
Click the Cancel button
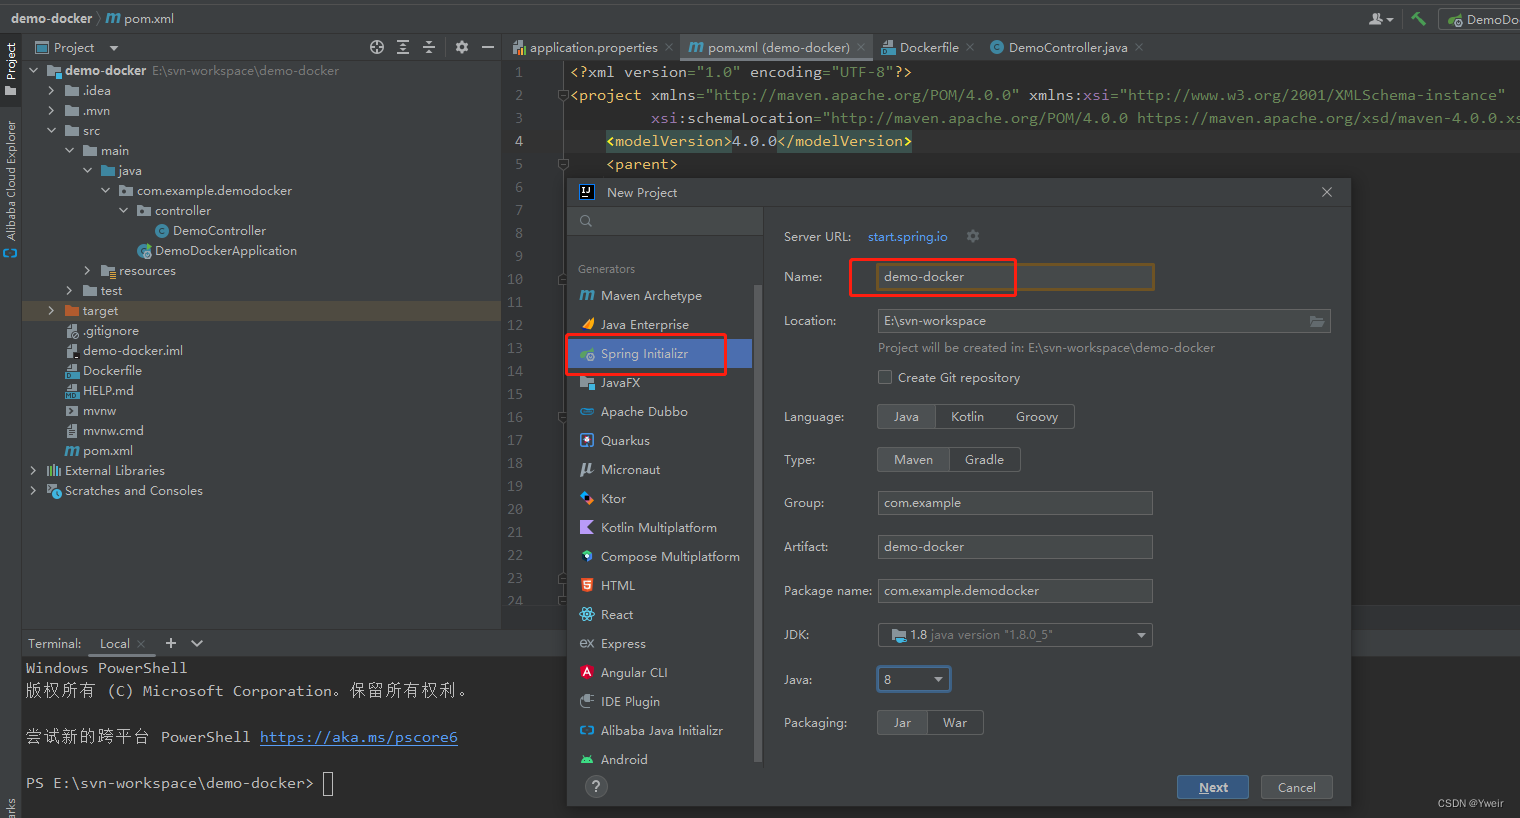1297,787
